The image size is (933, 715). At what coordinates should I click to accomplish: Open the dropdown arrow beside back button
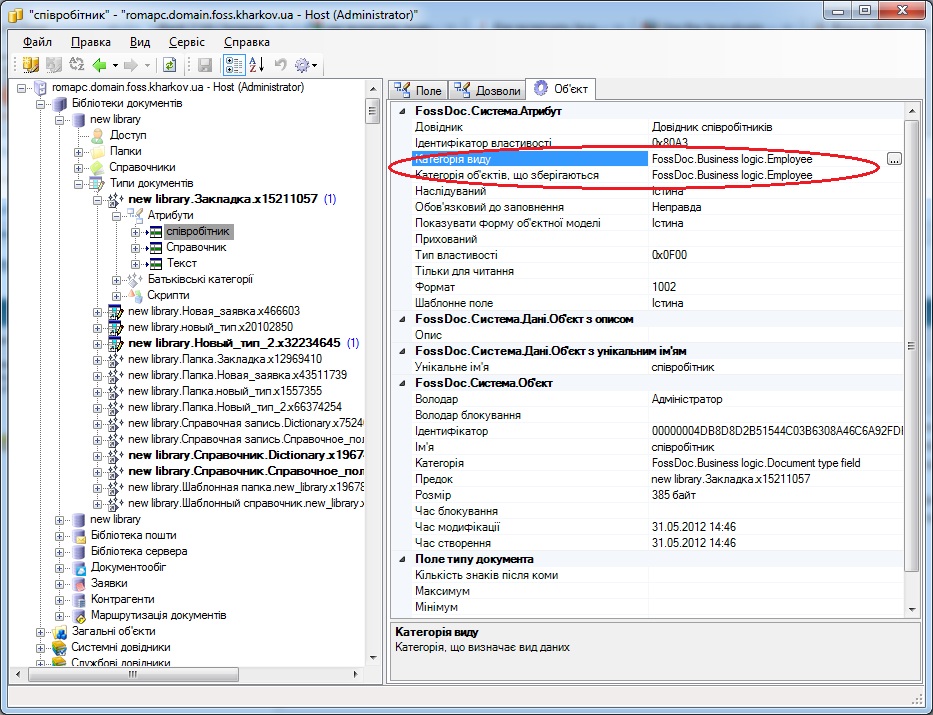click(x=115, y=65)
